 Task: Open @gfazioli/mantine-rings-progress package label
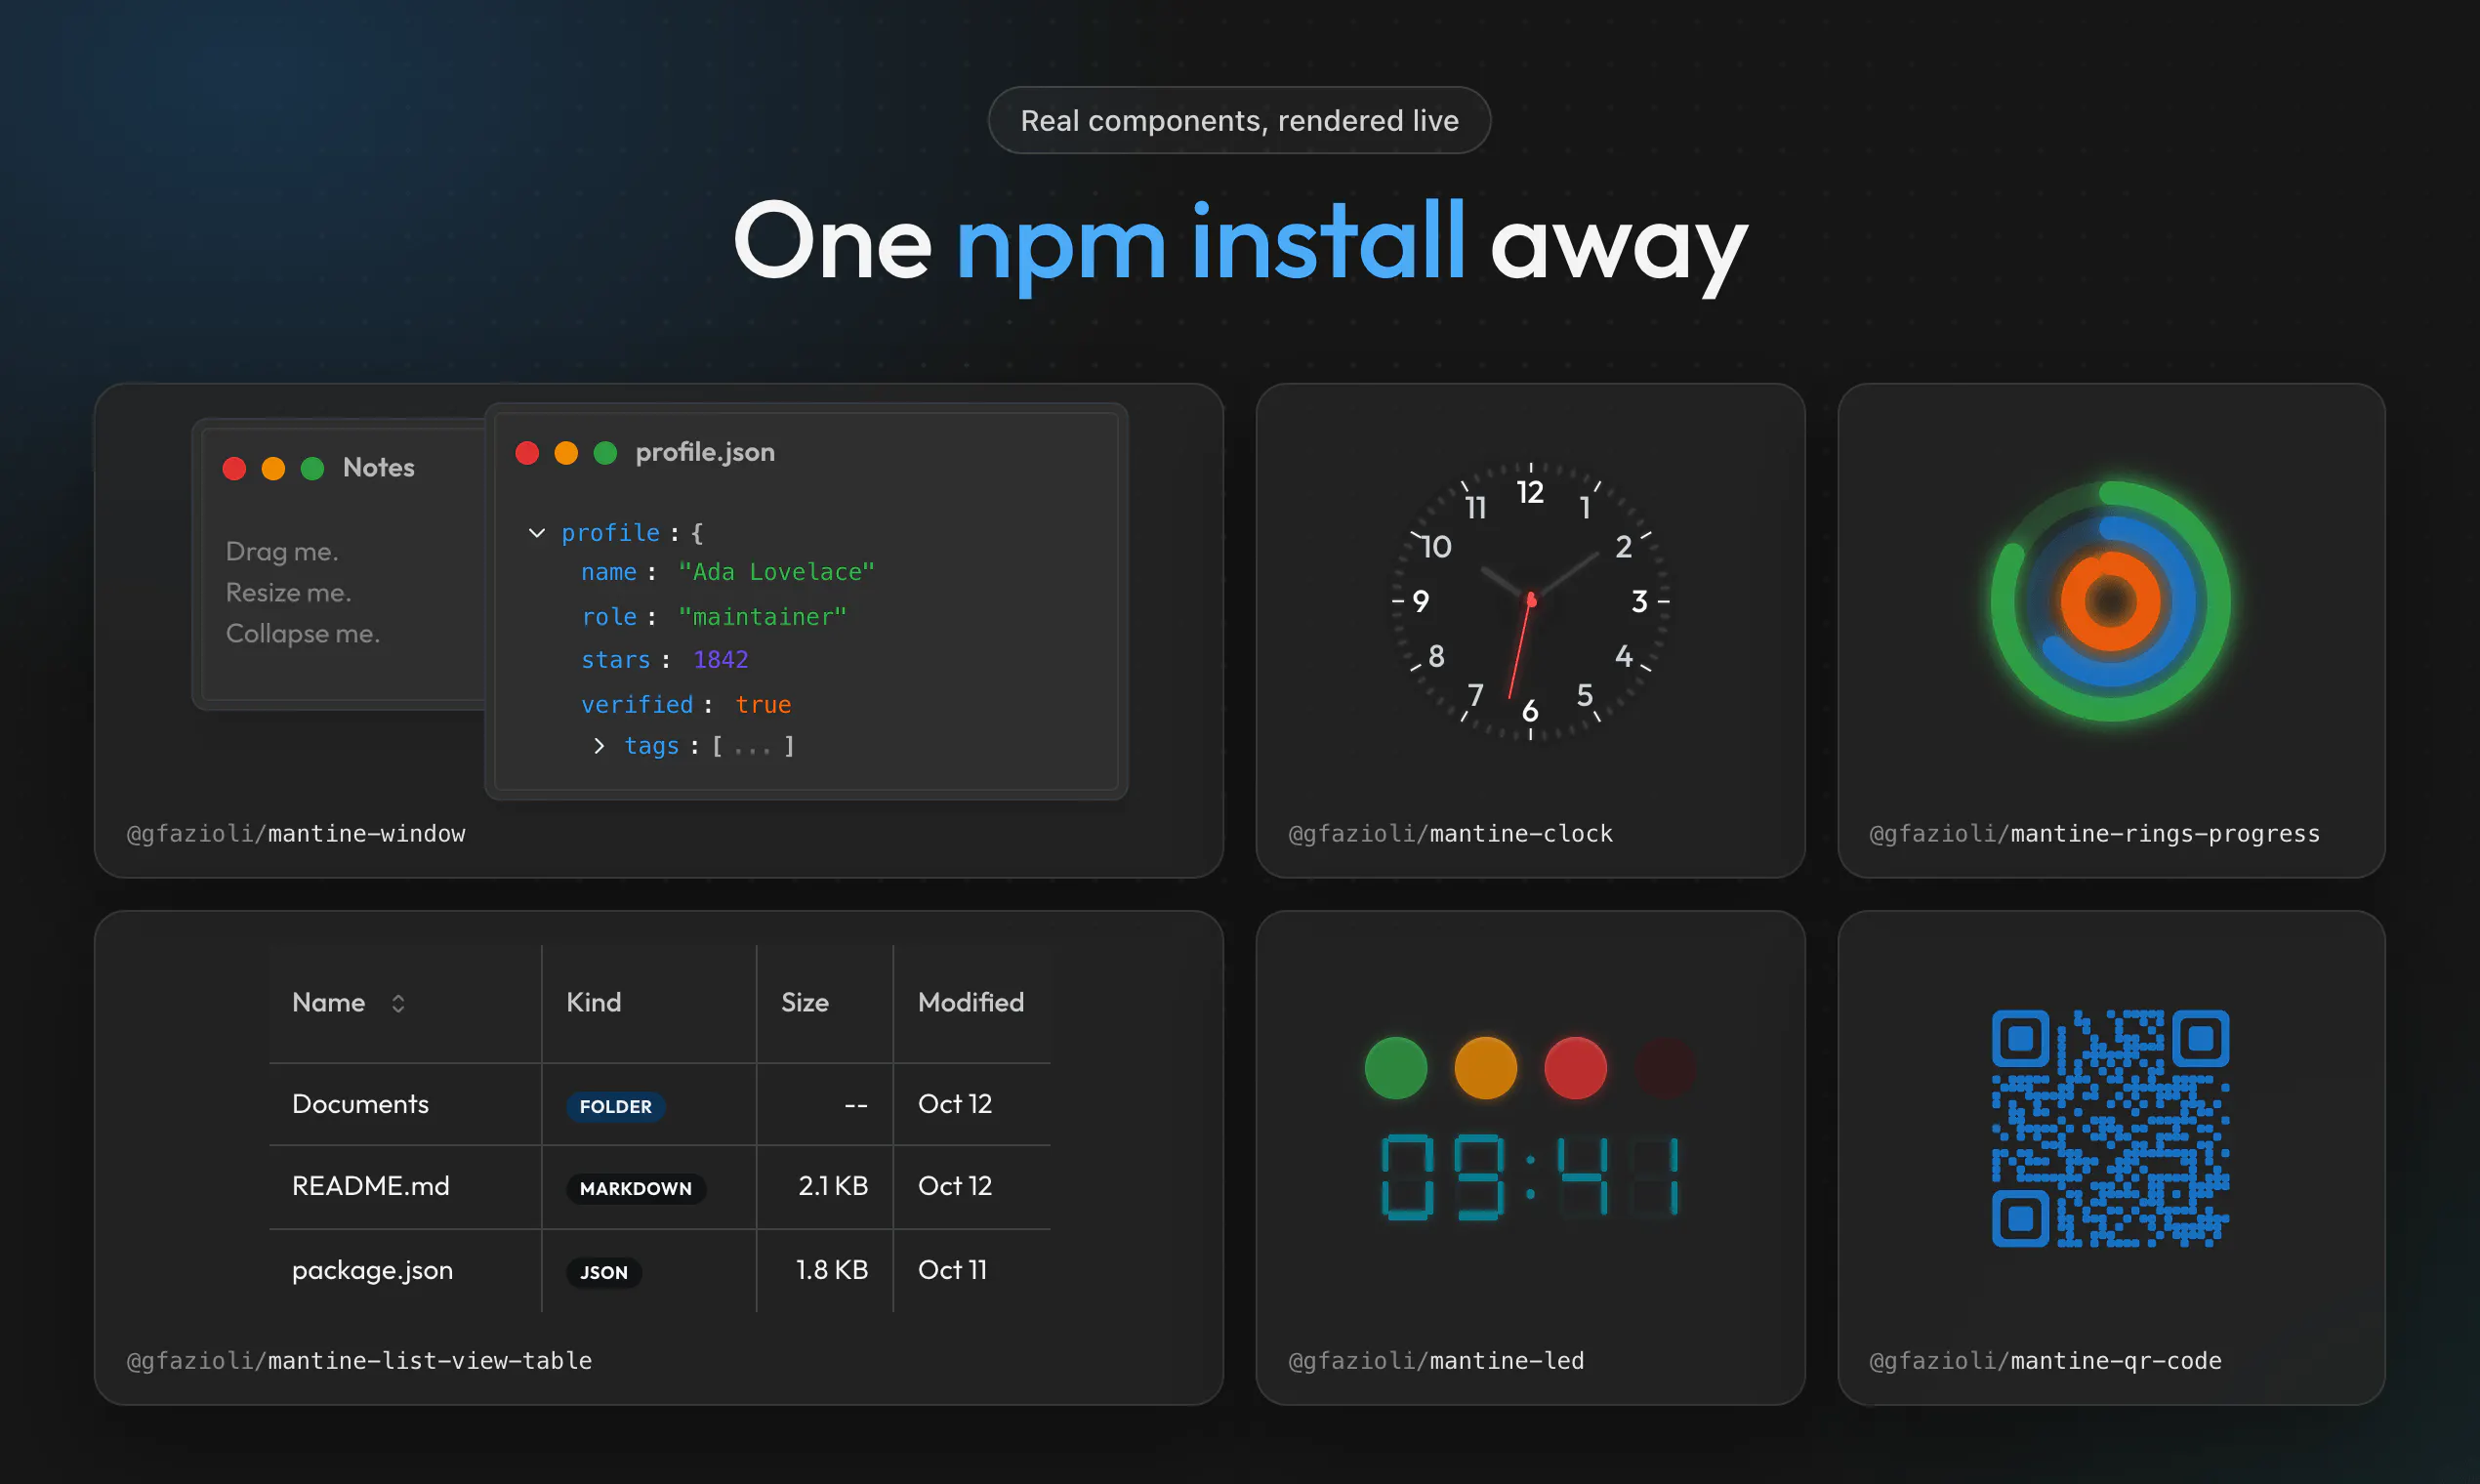click(2094, 834)
